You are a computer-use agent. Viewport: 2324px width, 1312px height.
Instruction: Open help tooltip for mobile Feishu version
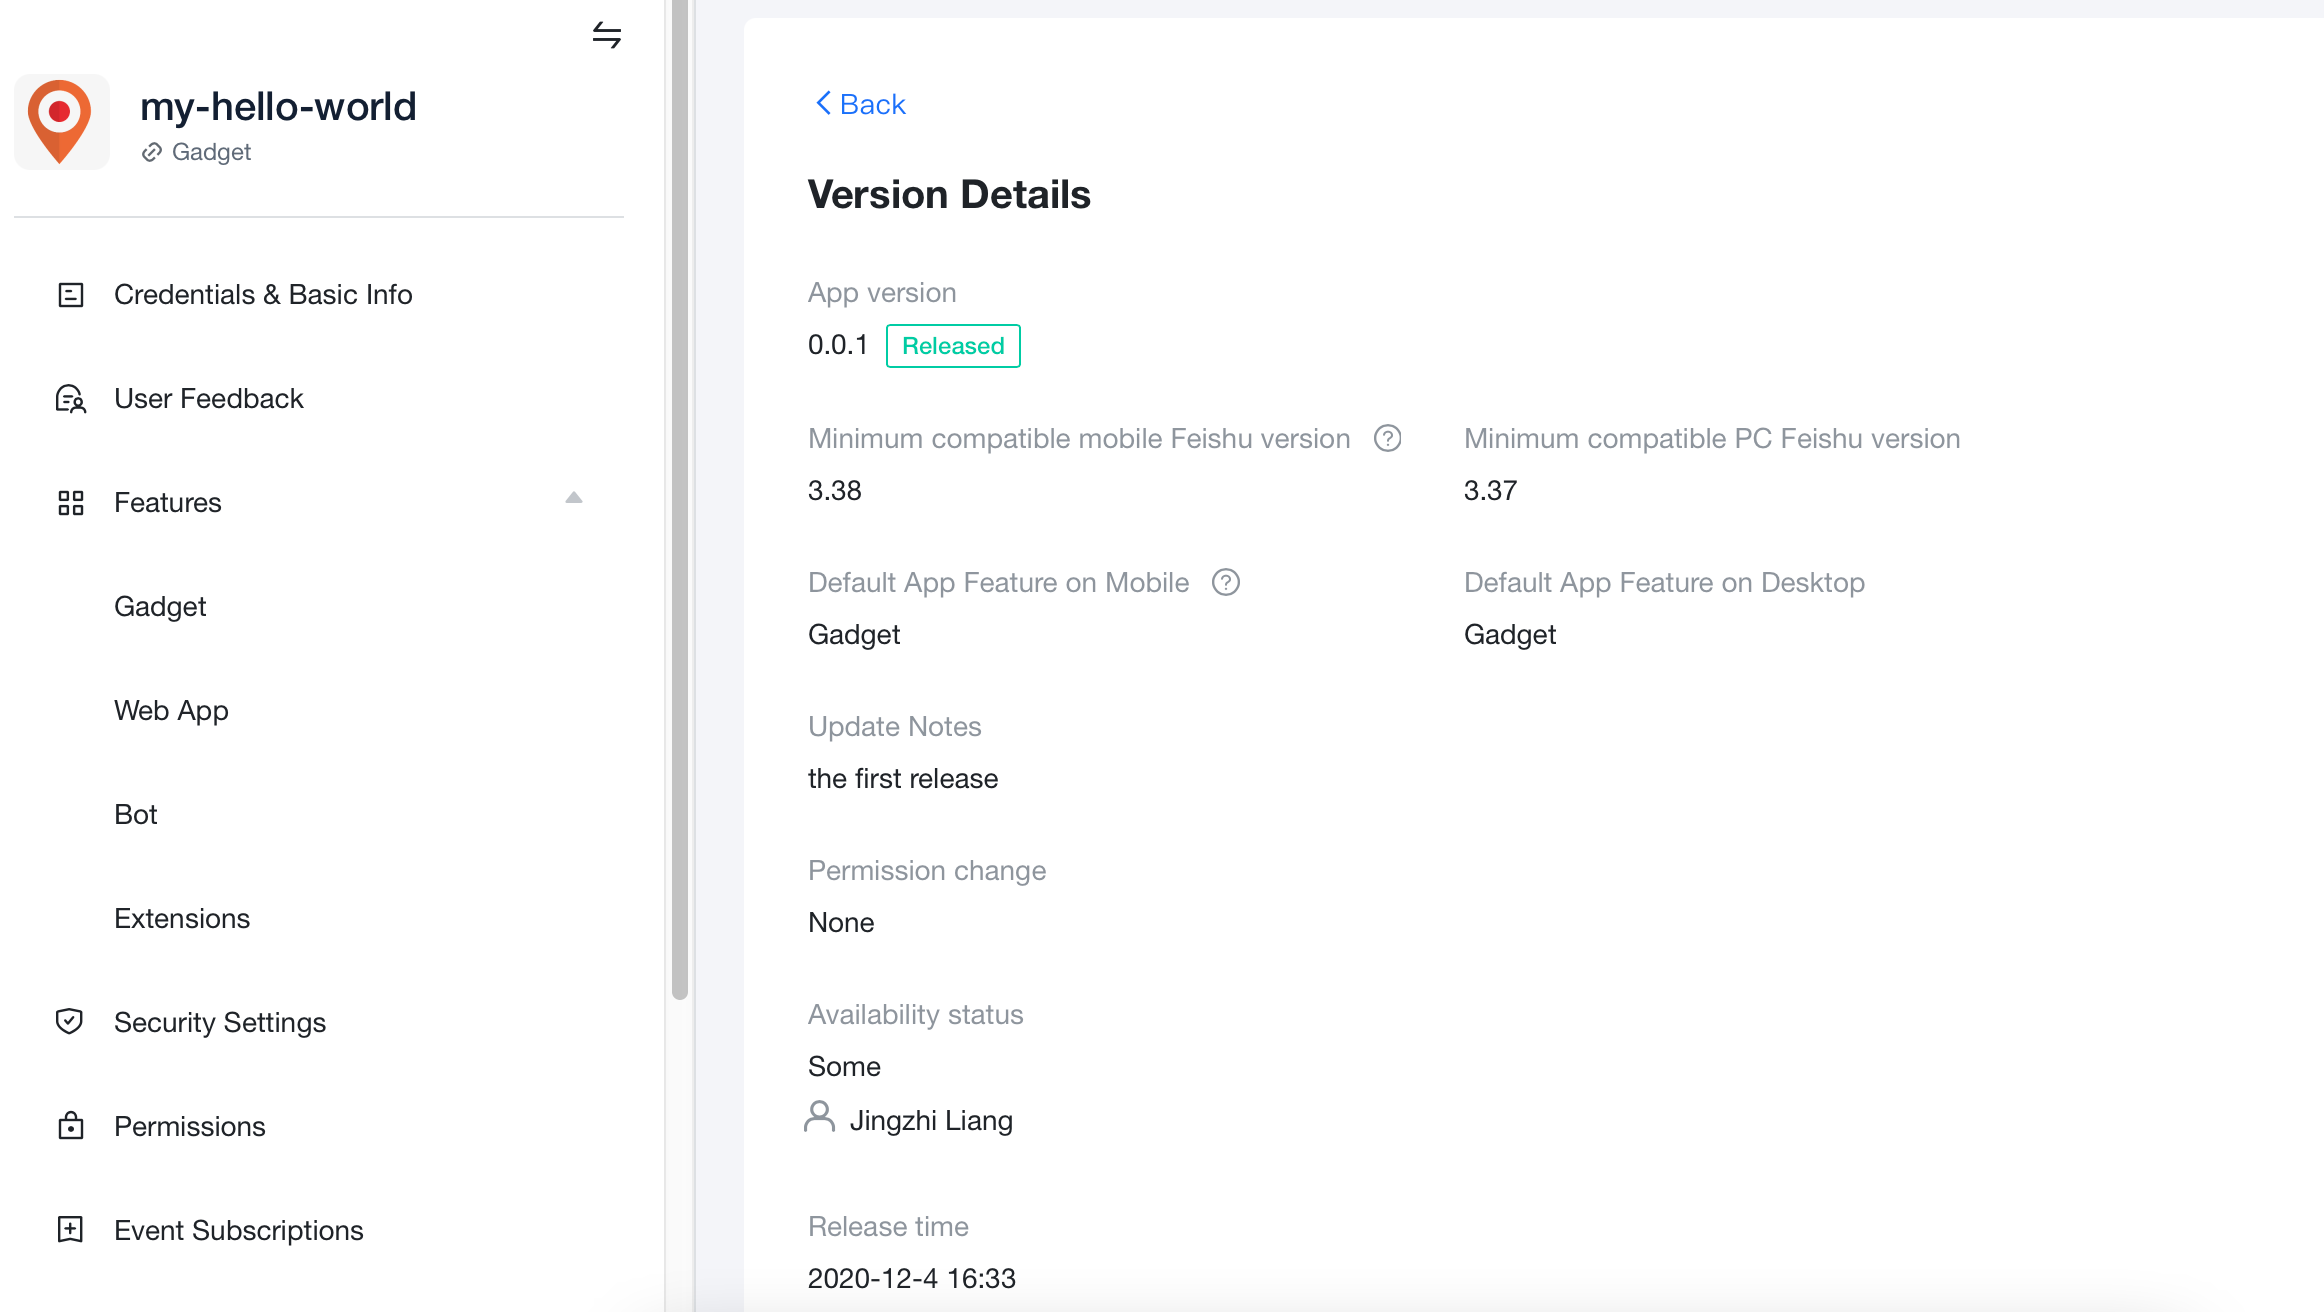pyautogui.click(x=1387, y=438)
